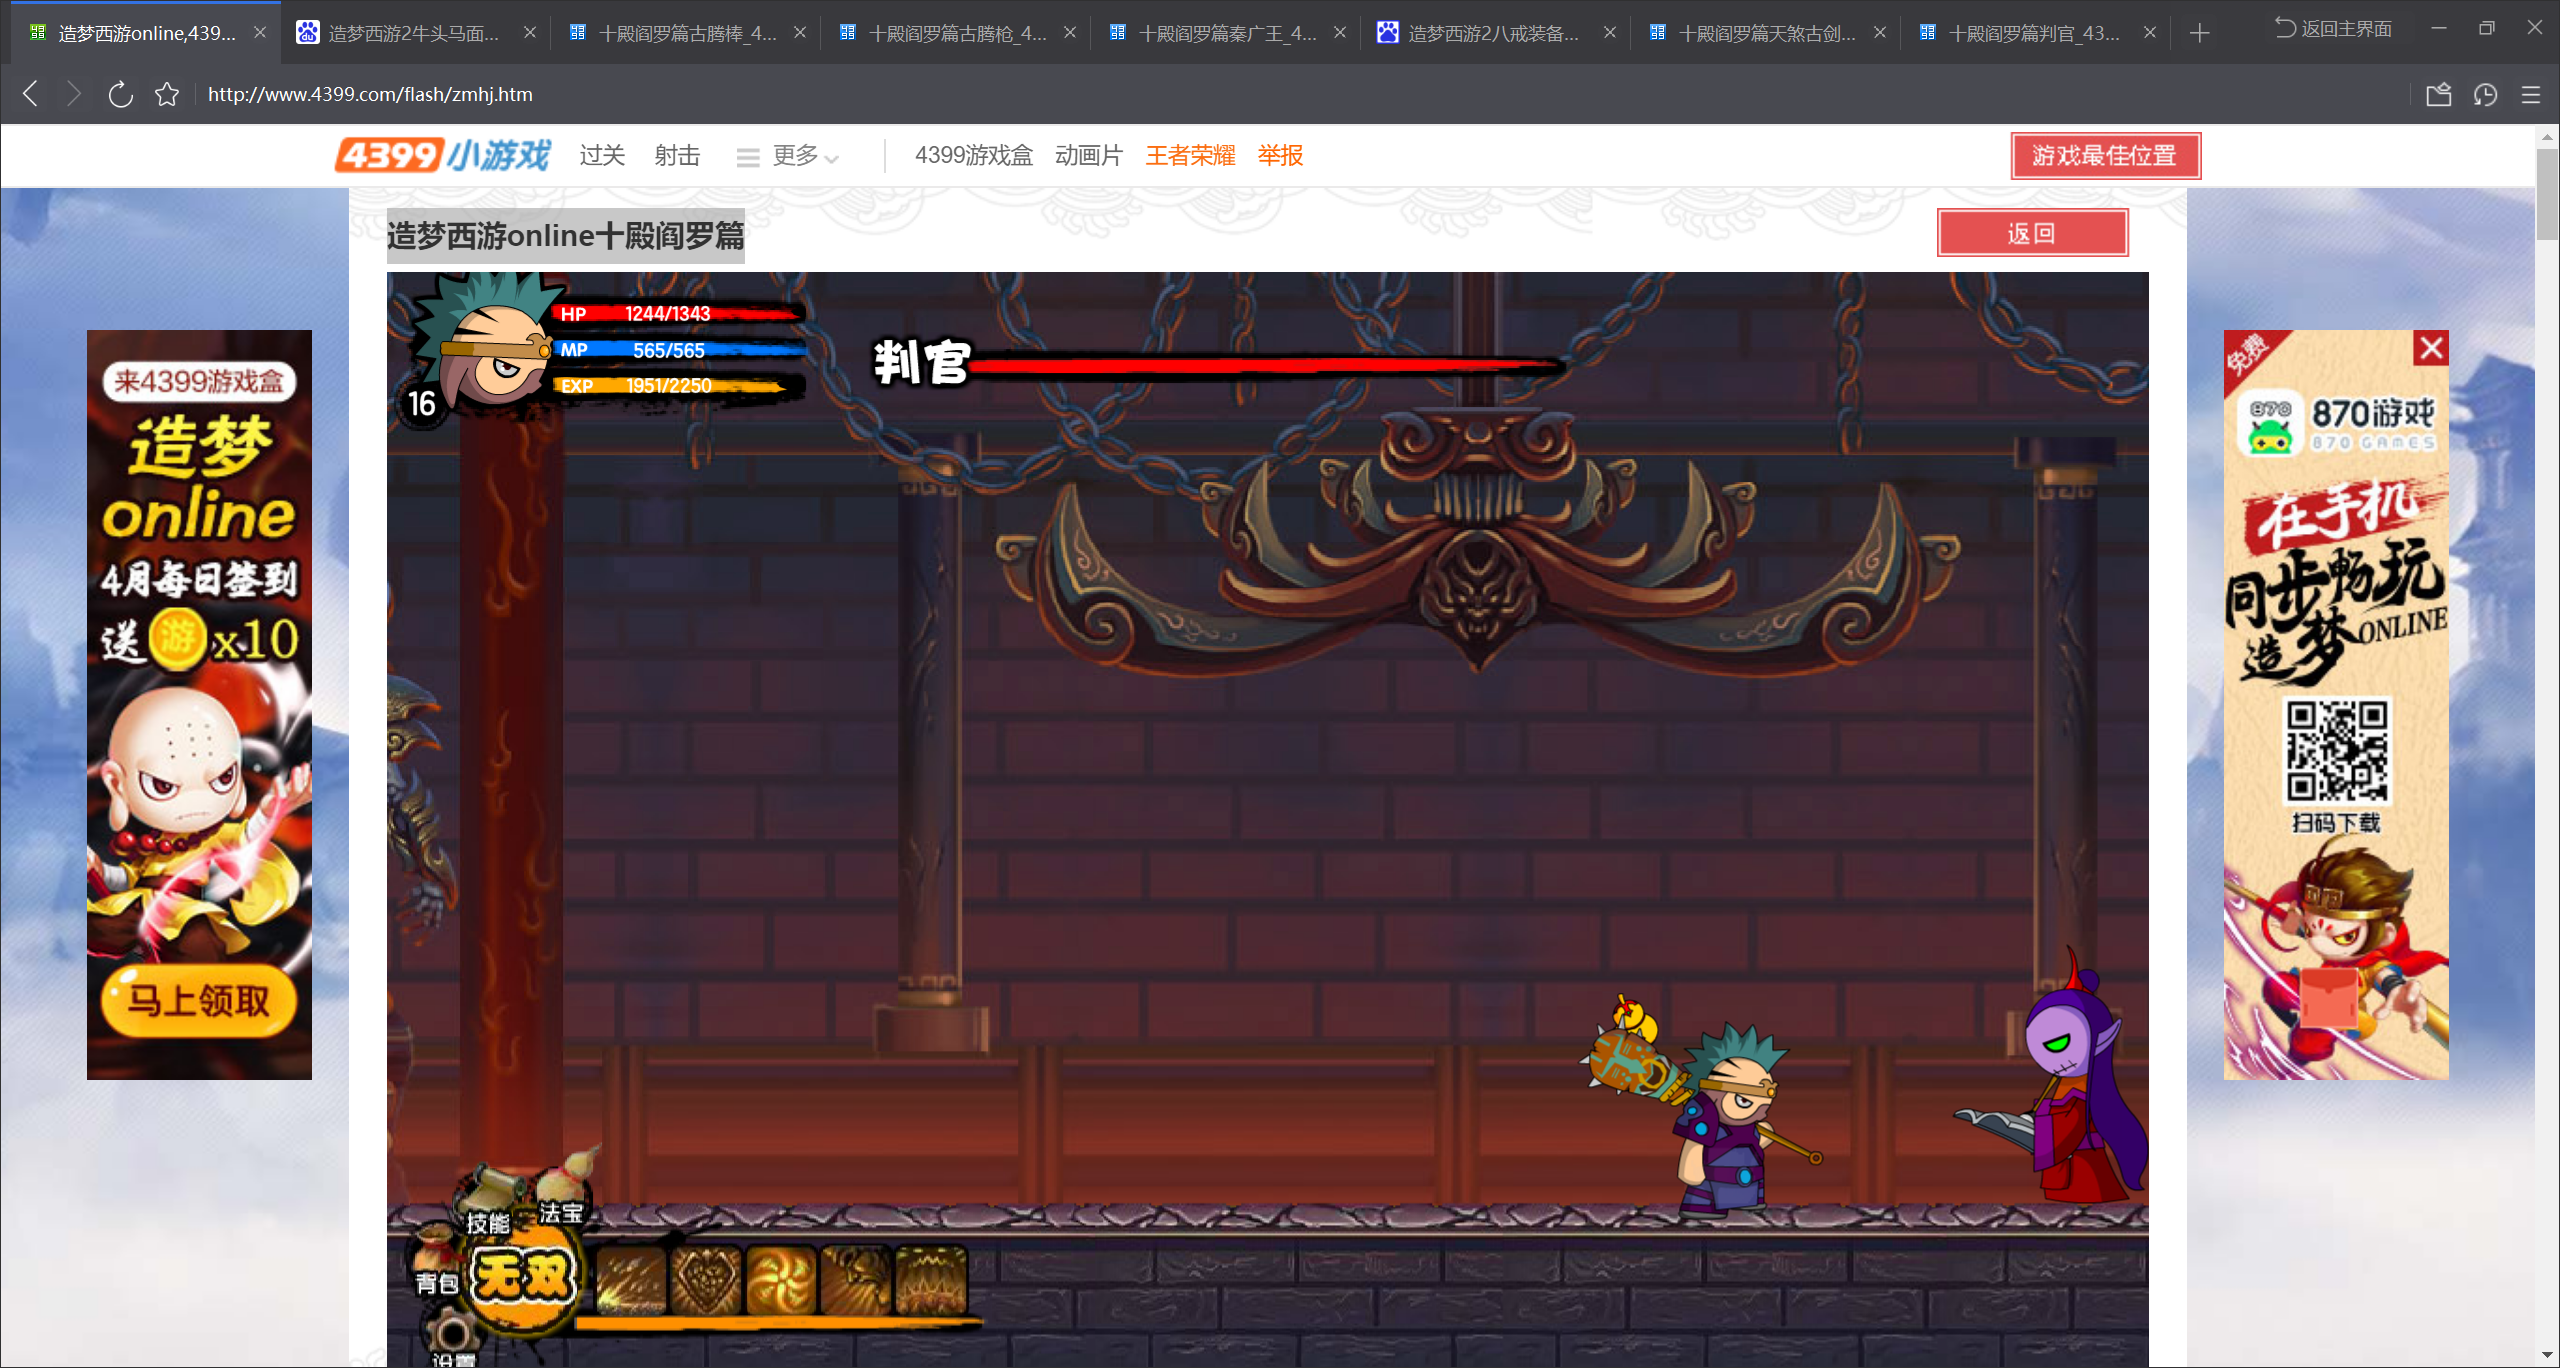Switch to 十殿阎罗篇古腾棒 tab
Viewport: 2560px width, 1368px height.
click(x=685, y=33)
